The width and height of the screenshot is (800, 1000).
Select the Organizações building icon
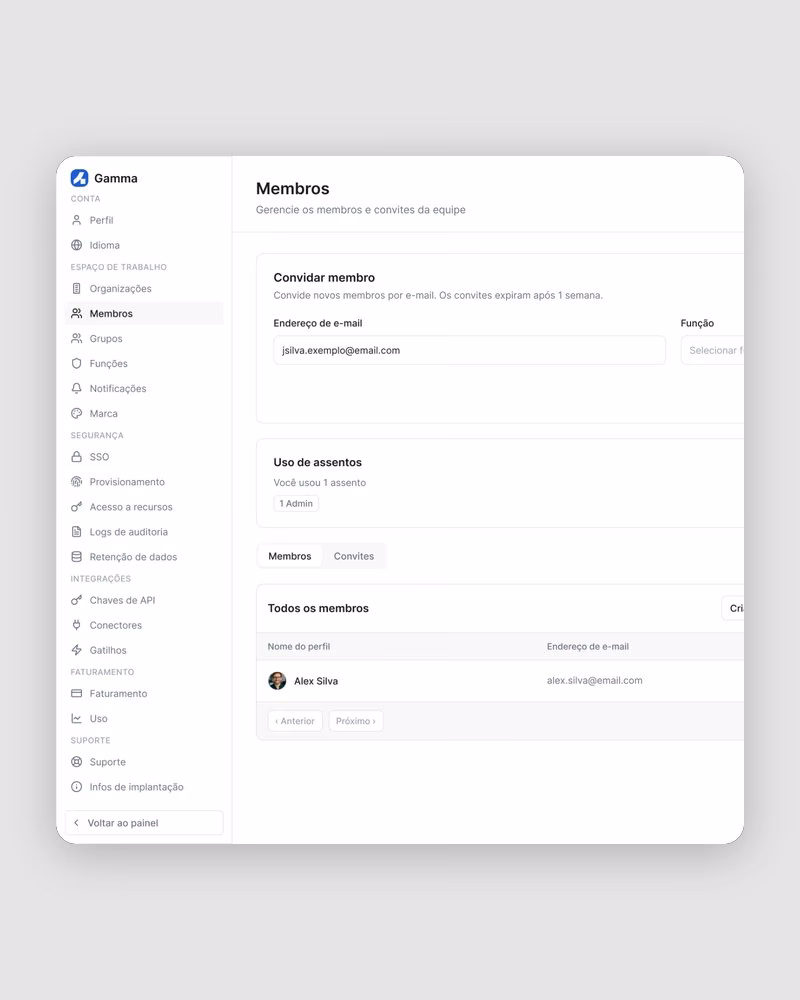pyautogui.click(x=77, y=288)
